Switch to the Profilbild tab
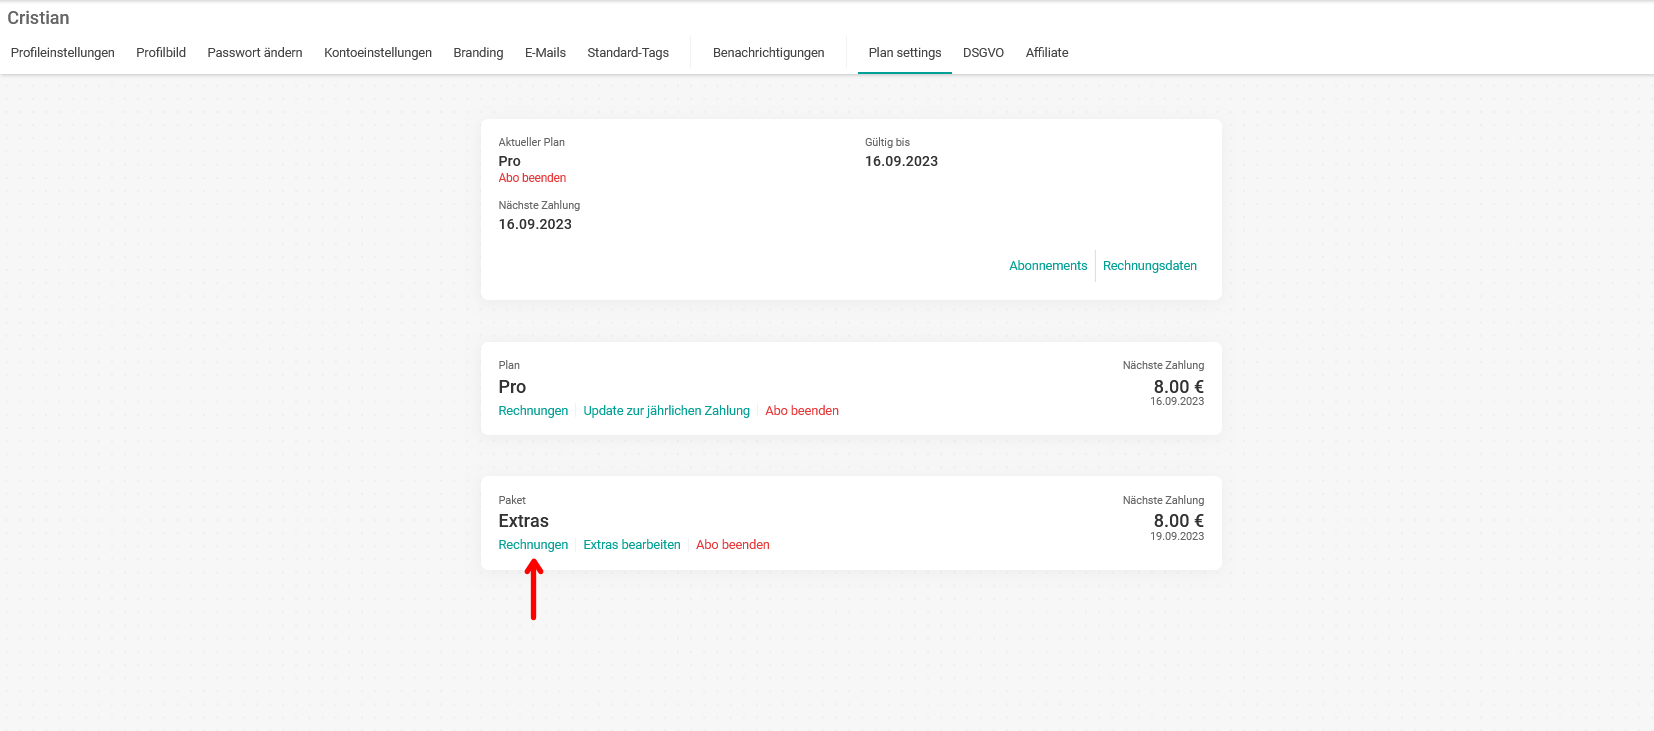 click(x=161, y=53)
